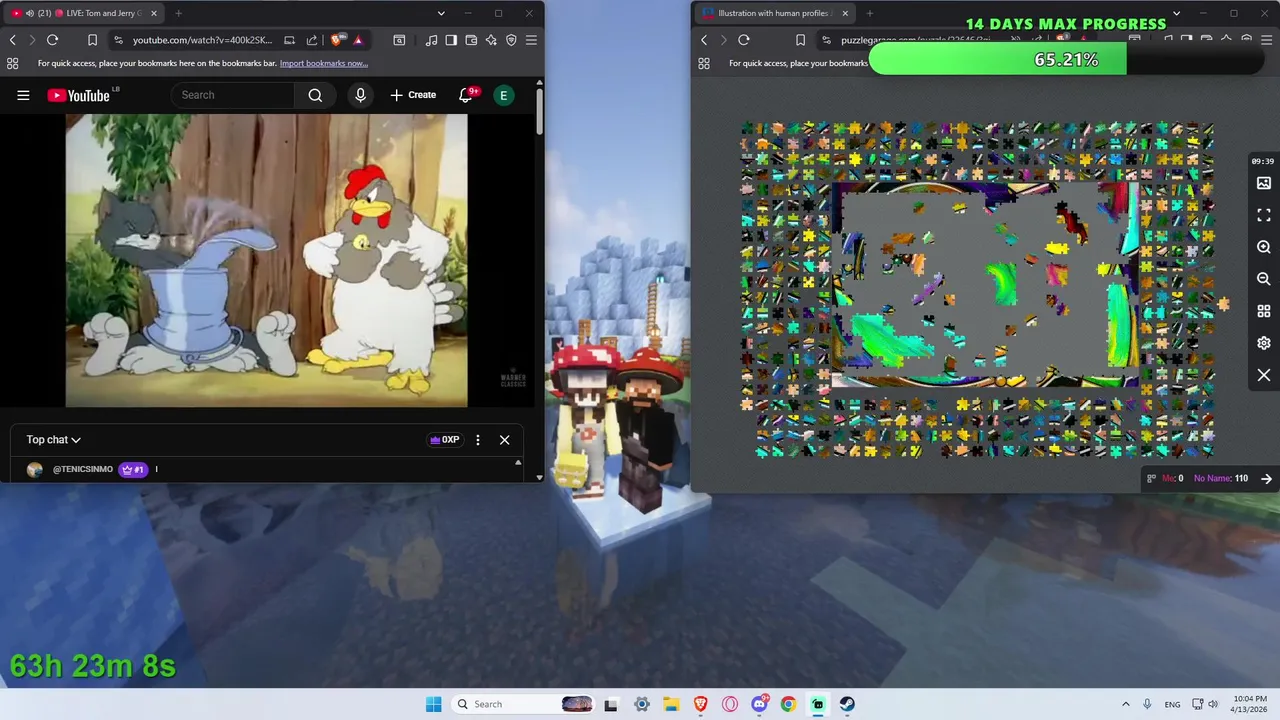Close the puzzle with the X icon
This screenshot has height=720, width=1280.
pos(1264,375)
